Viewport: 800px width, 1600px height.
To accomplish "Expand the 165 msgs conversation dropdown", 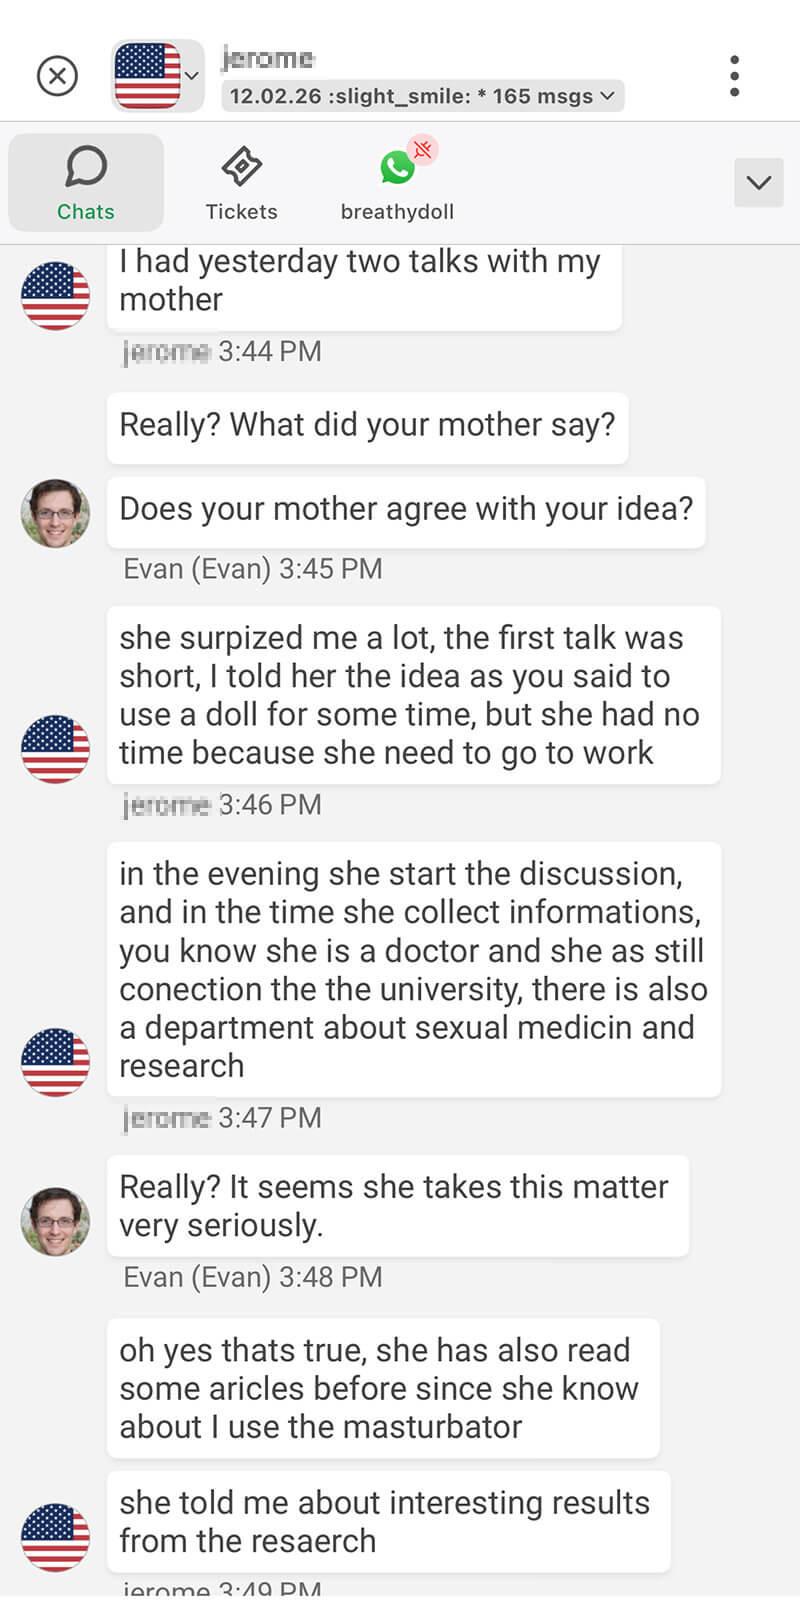I will click(423, 96).
